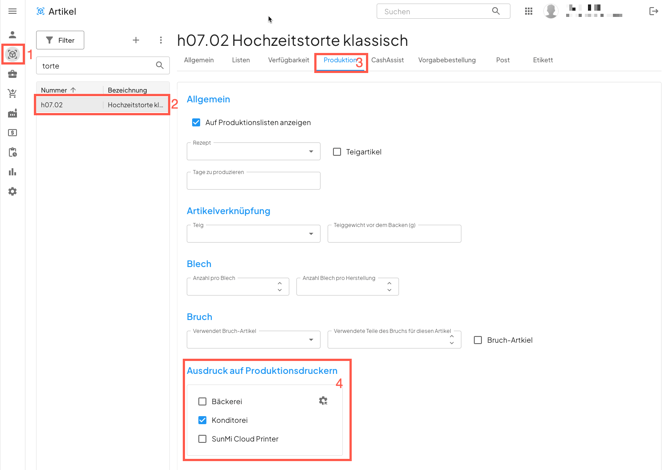Image resolution: width=670 pixels, height=470 pixels.
Task: Open the factory production sidebar icon
Action: pyautogui.click(x=12, y=113)
